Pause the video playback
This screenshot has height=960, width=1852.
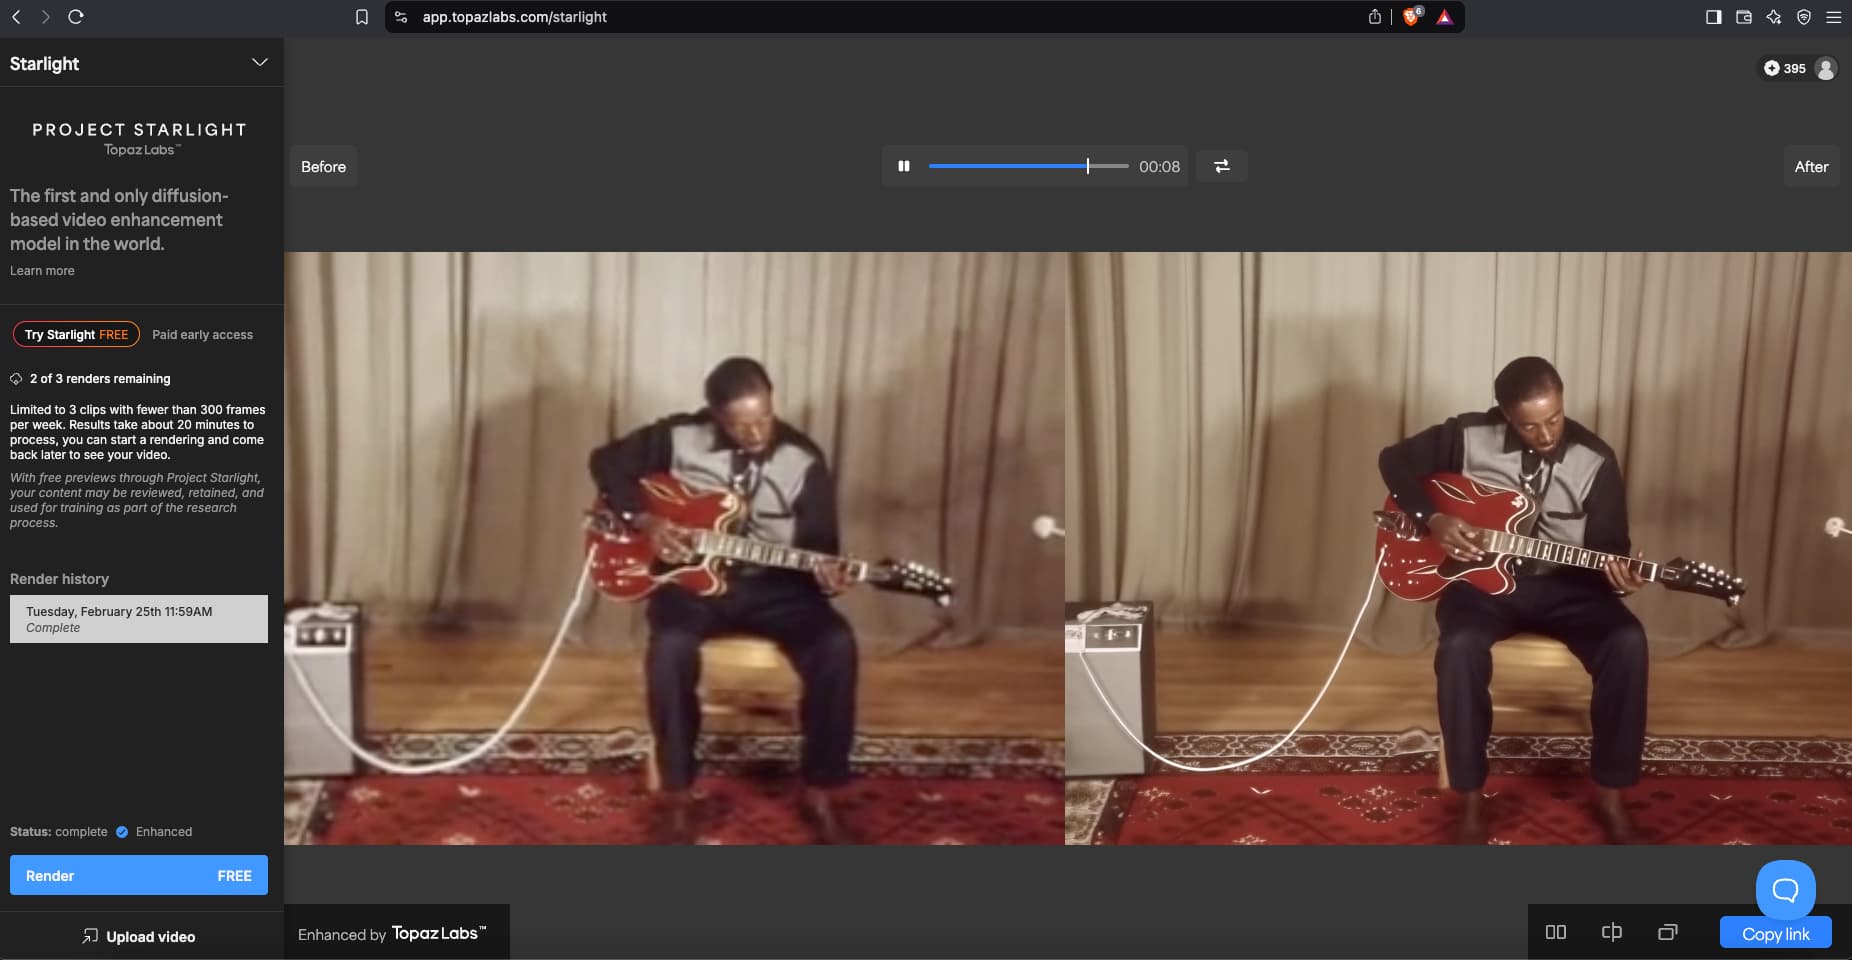[904, 167]
